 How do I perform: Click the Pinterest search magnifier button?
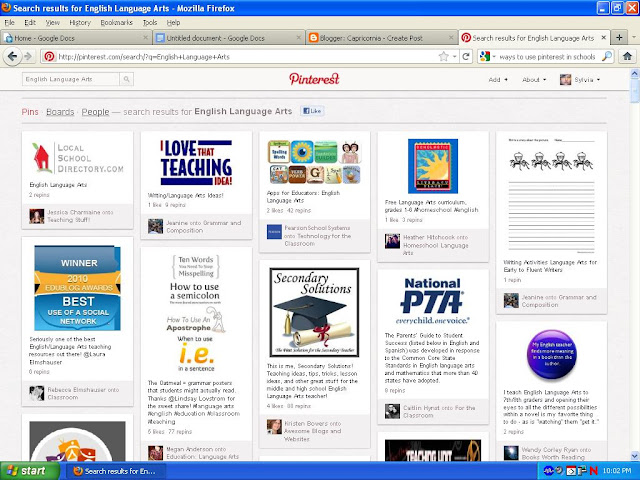click(x=127, y=79)
